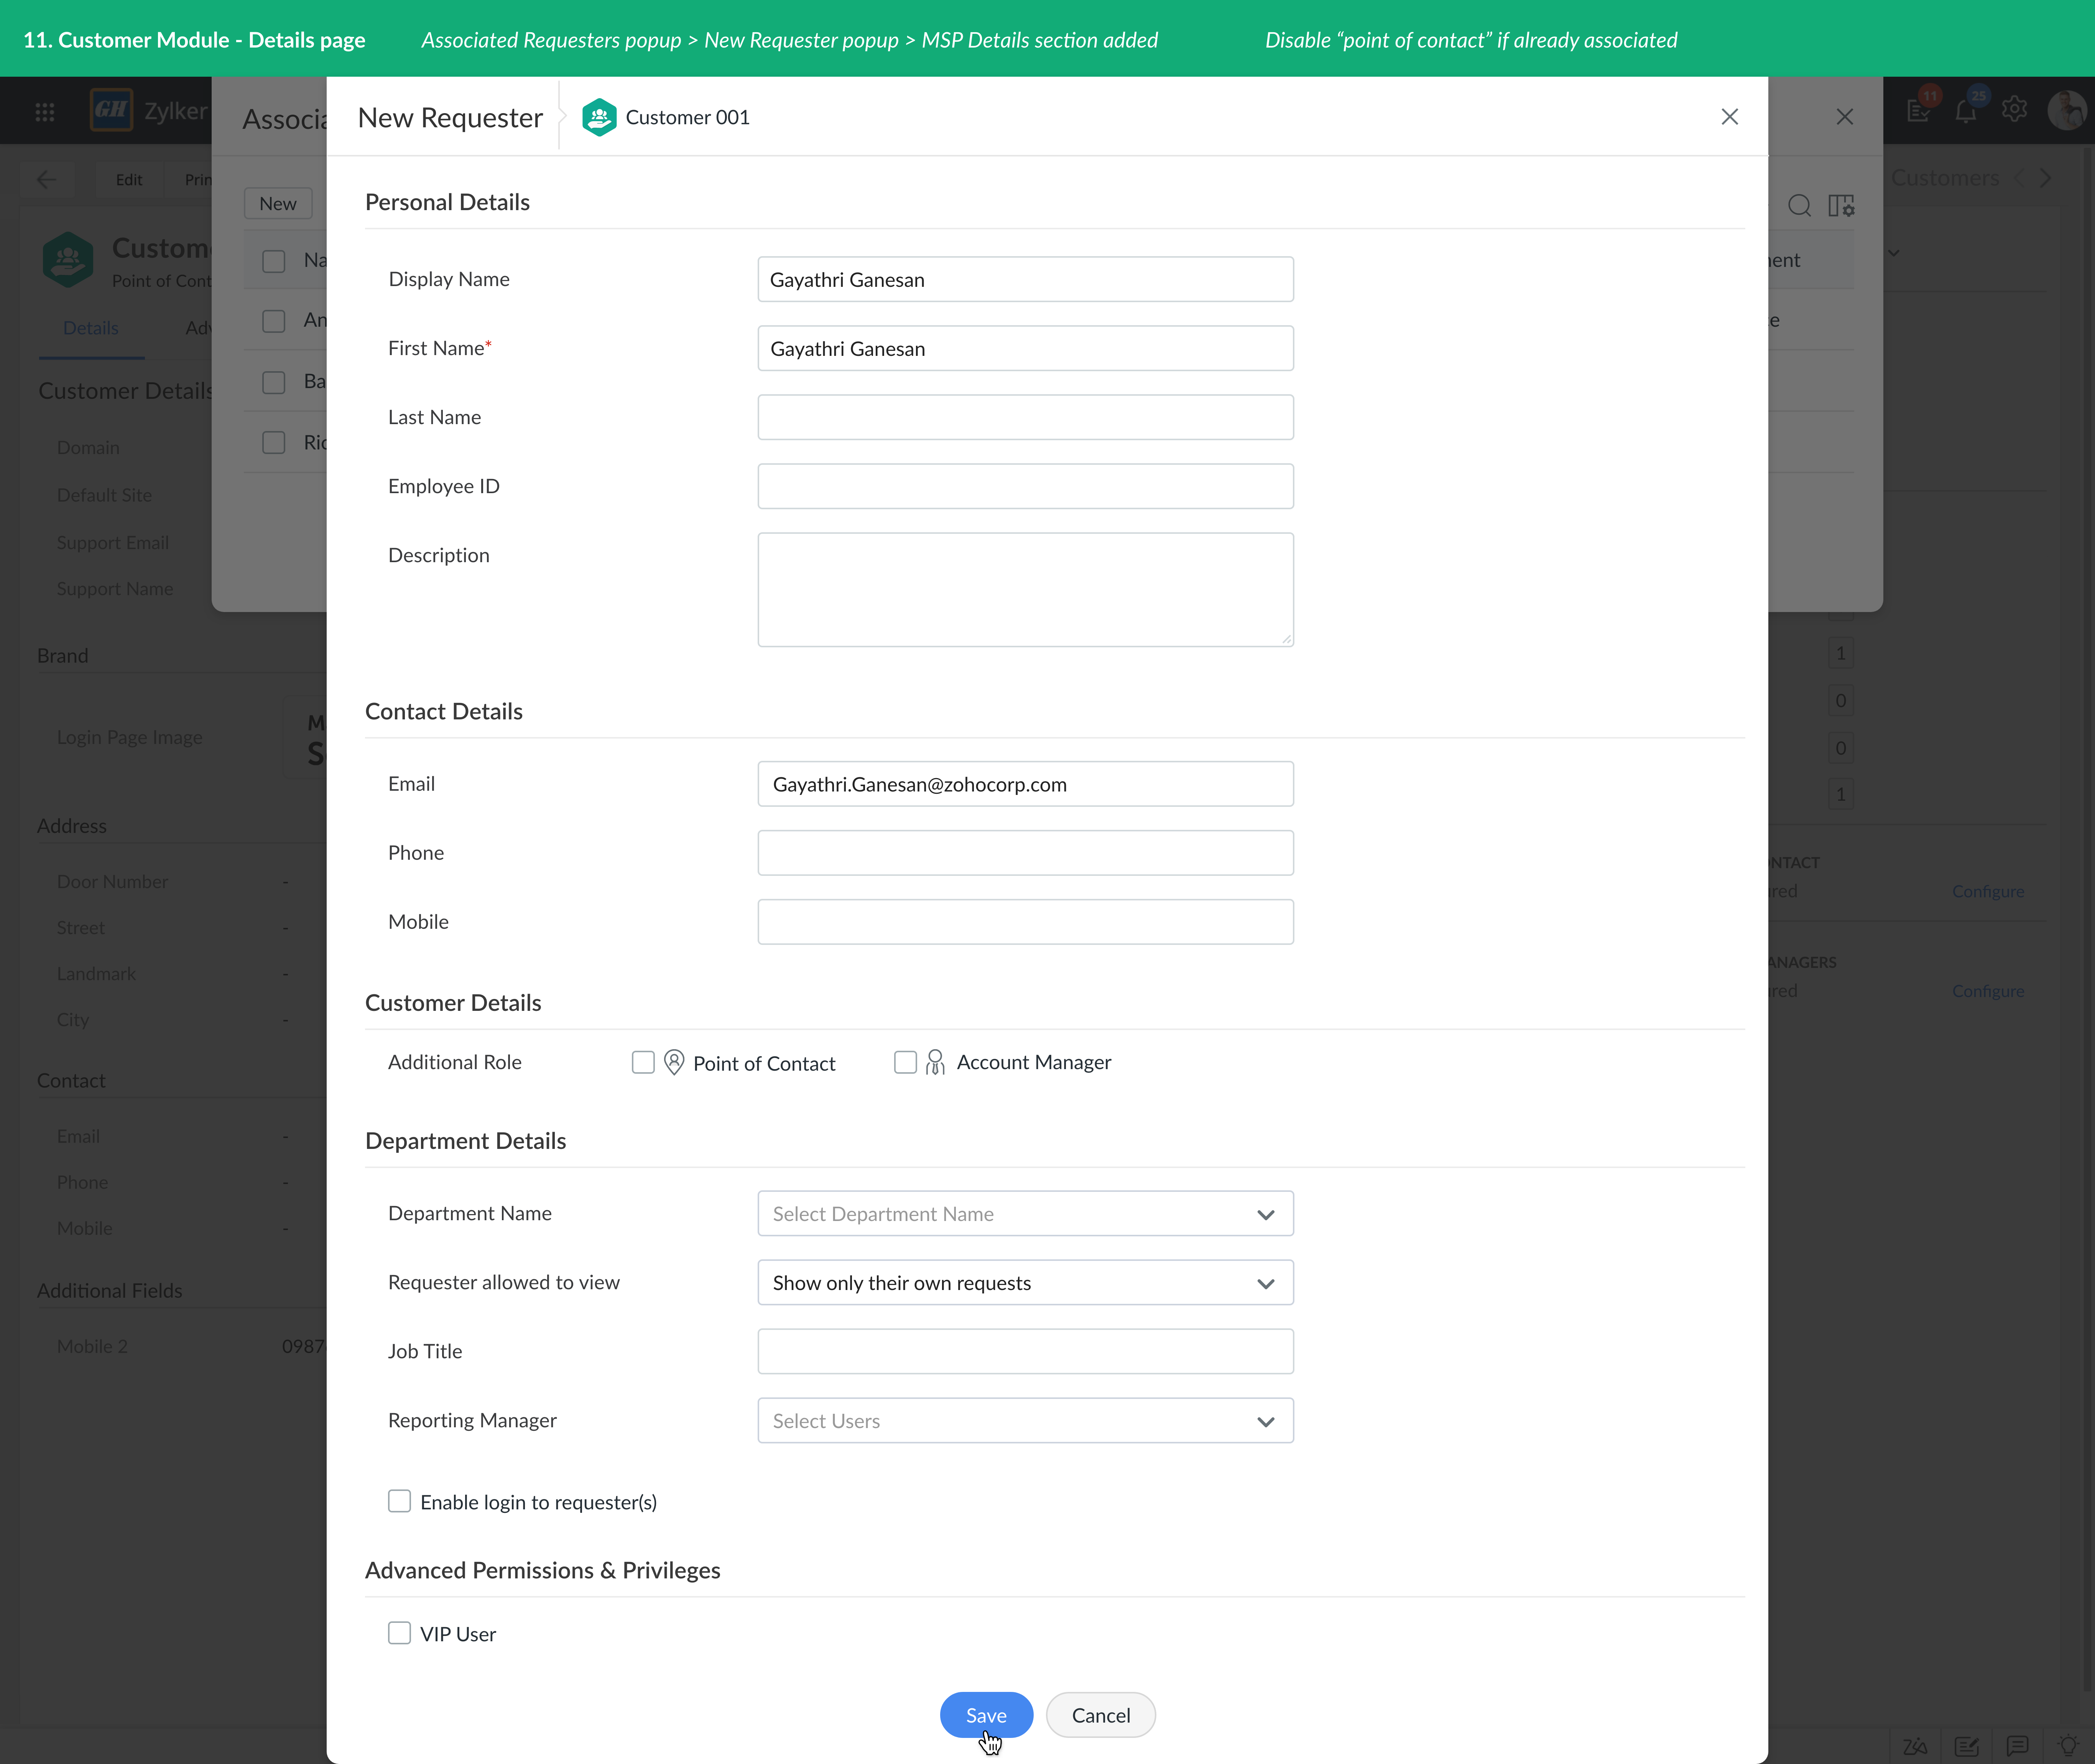
Task: Click the New button in Associated Requesters
Action: click(x=278, y=204)
